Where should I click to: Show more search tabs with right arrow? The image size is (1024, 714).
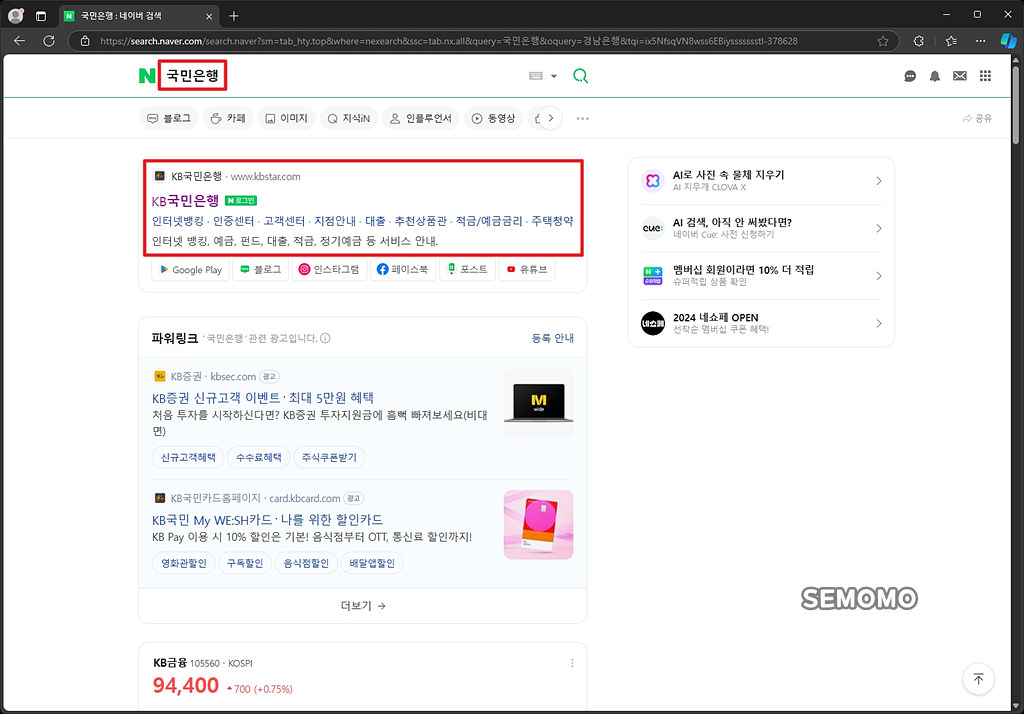(x=551, y=118)
